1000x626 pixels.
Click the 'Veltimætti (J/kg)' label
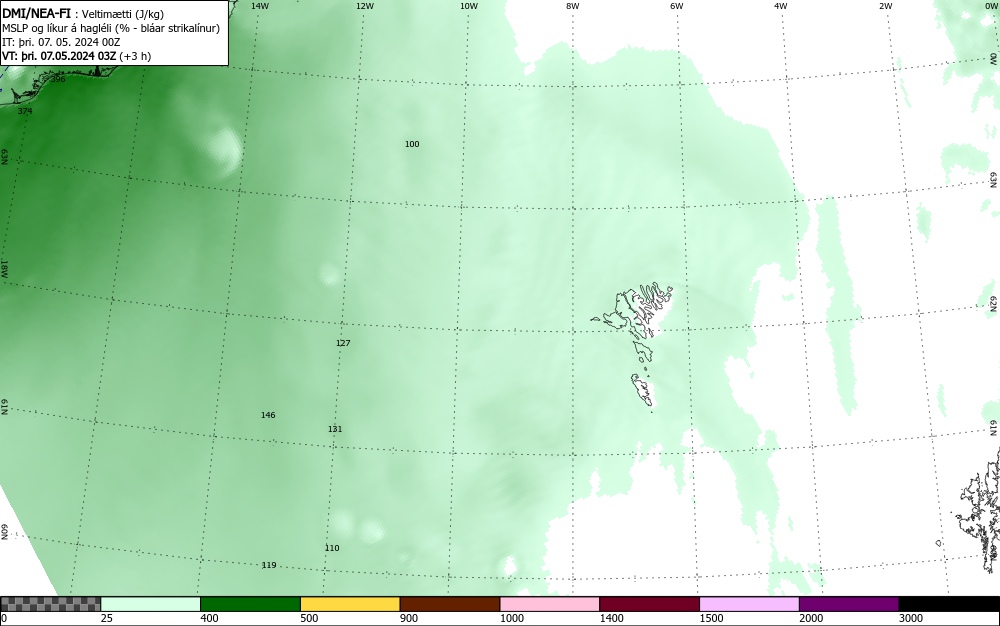tap(123, 15)
